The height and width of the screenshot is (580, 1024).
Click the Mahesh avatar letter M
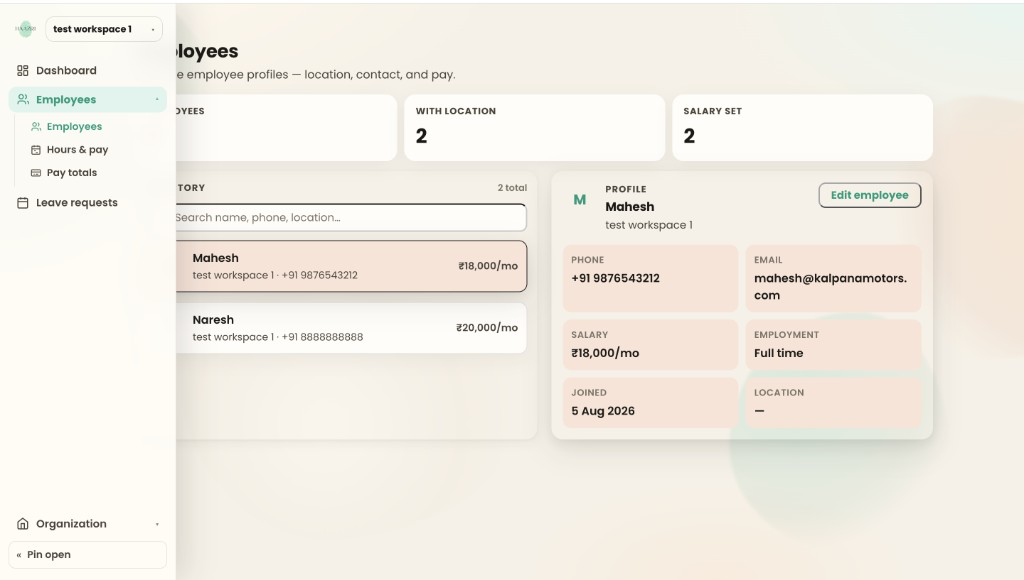pos(579,200)
